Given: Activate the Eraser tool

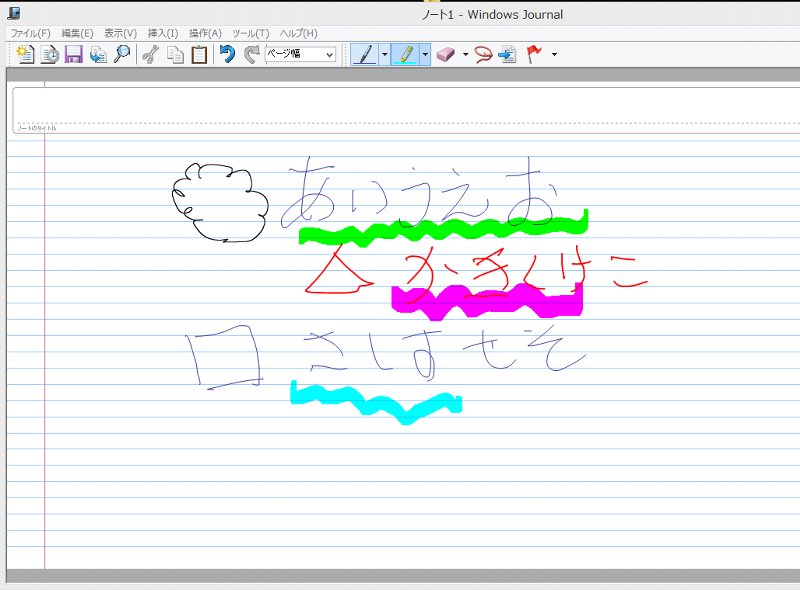Looking at the screenshot, I should [x=446, y=55].
